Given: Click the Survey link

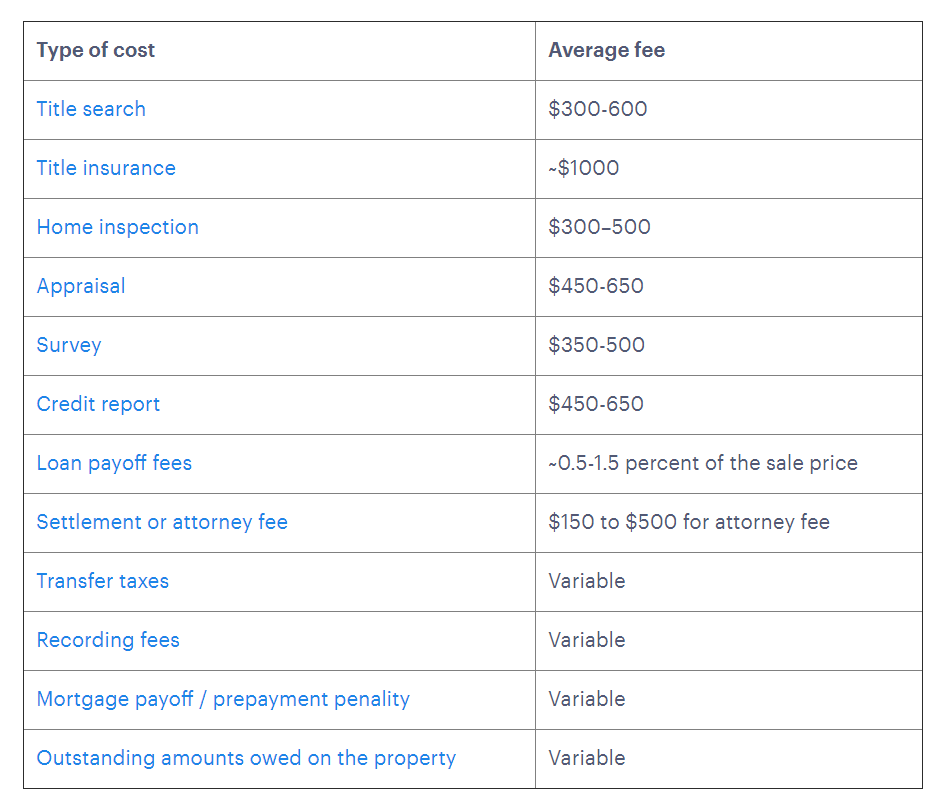Looking at the screenshot, I should pyautogui.click(x=69, y=345).
